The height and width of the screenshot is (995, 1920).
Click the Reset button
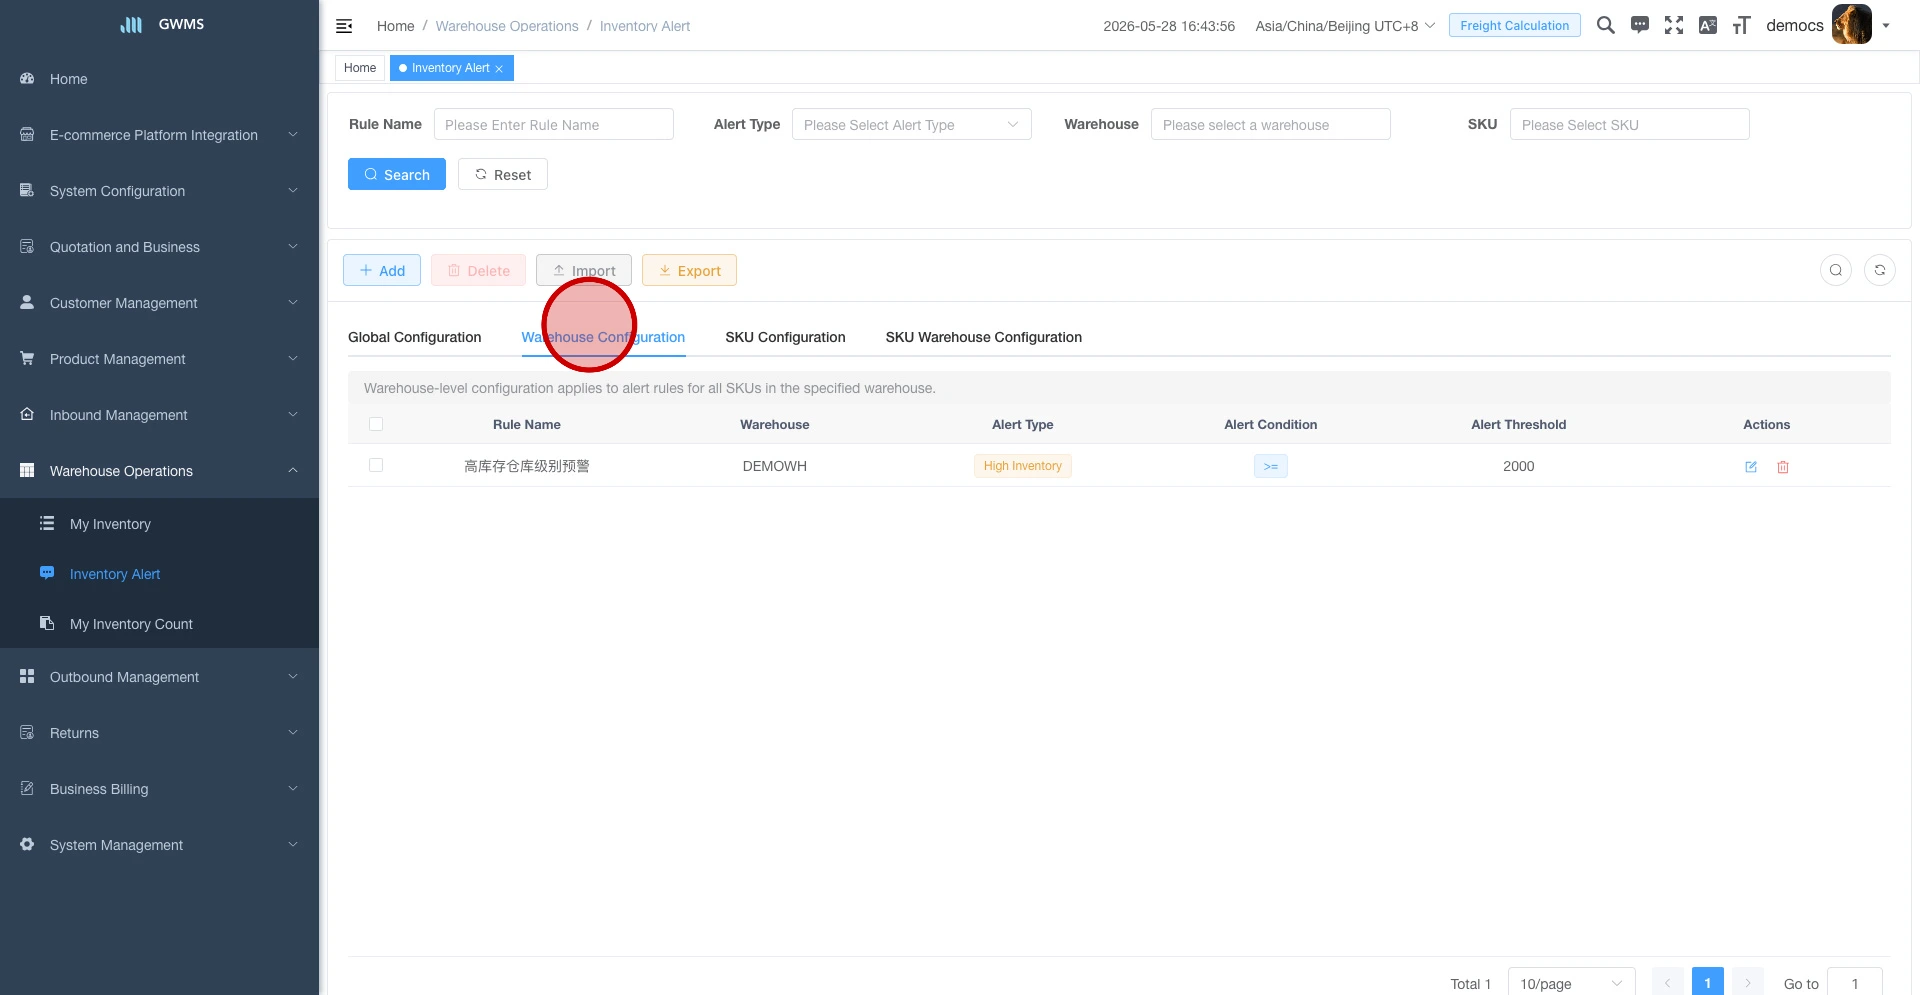(503, 174)
